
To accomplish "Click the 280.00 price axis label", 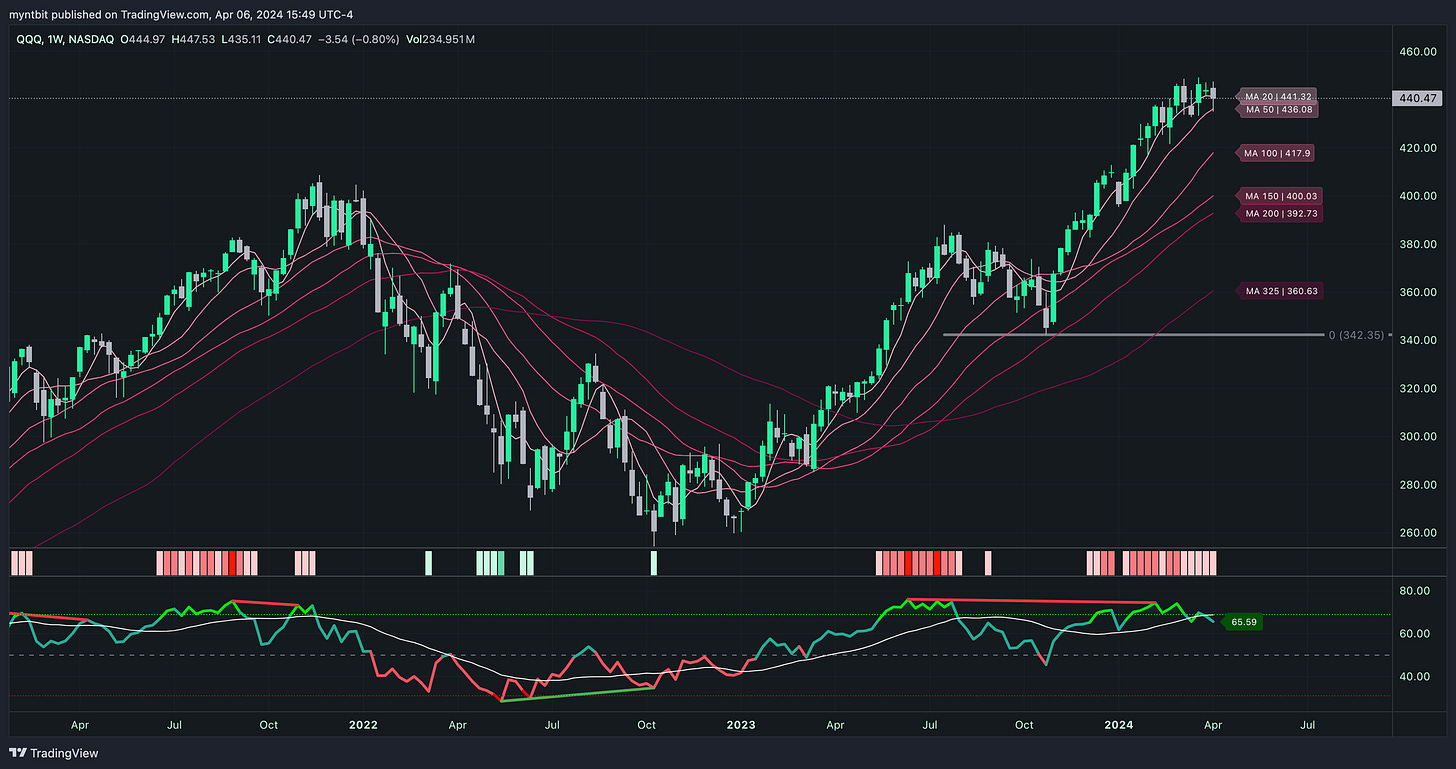I will coord(1419,484).
